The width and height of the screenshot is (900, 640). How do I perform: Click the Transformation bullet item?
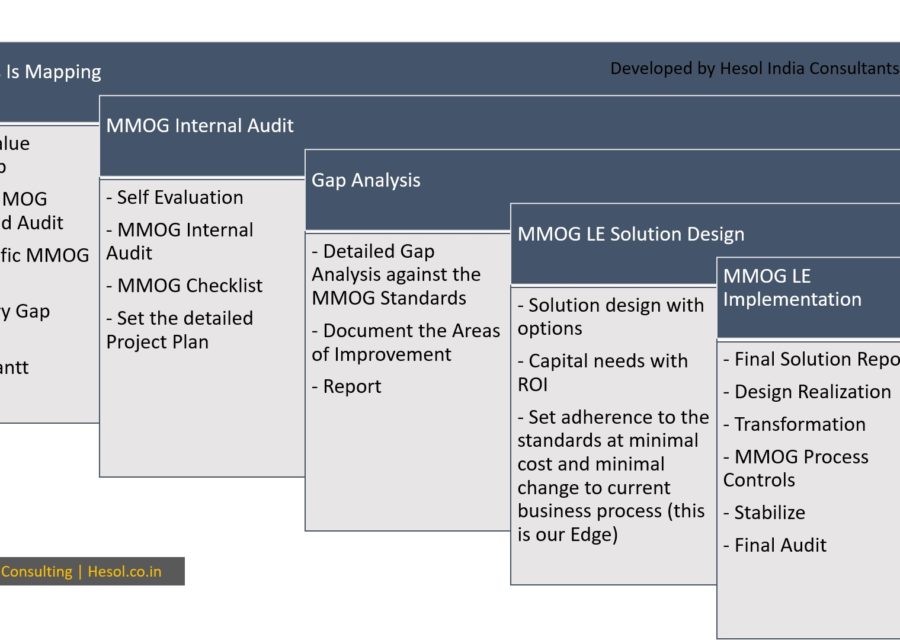point(794,424)
